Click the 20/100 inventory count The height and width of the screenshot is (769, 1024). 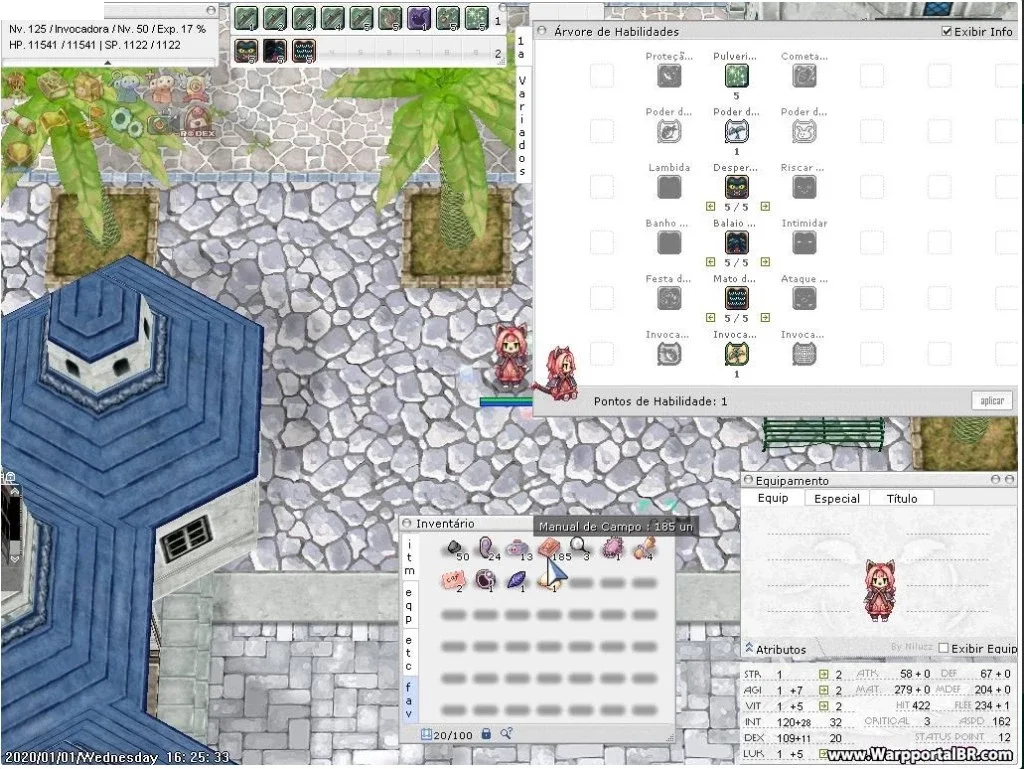click(x=453, y=735)
